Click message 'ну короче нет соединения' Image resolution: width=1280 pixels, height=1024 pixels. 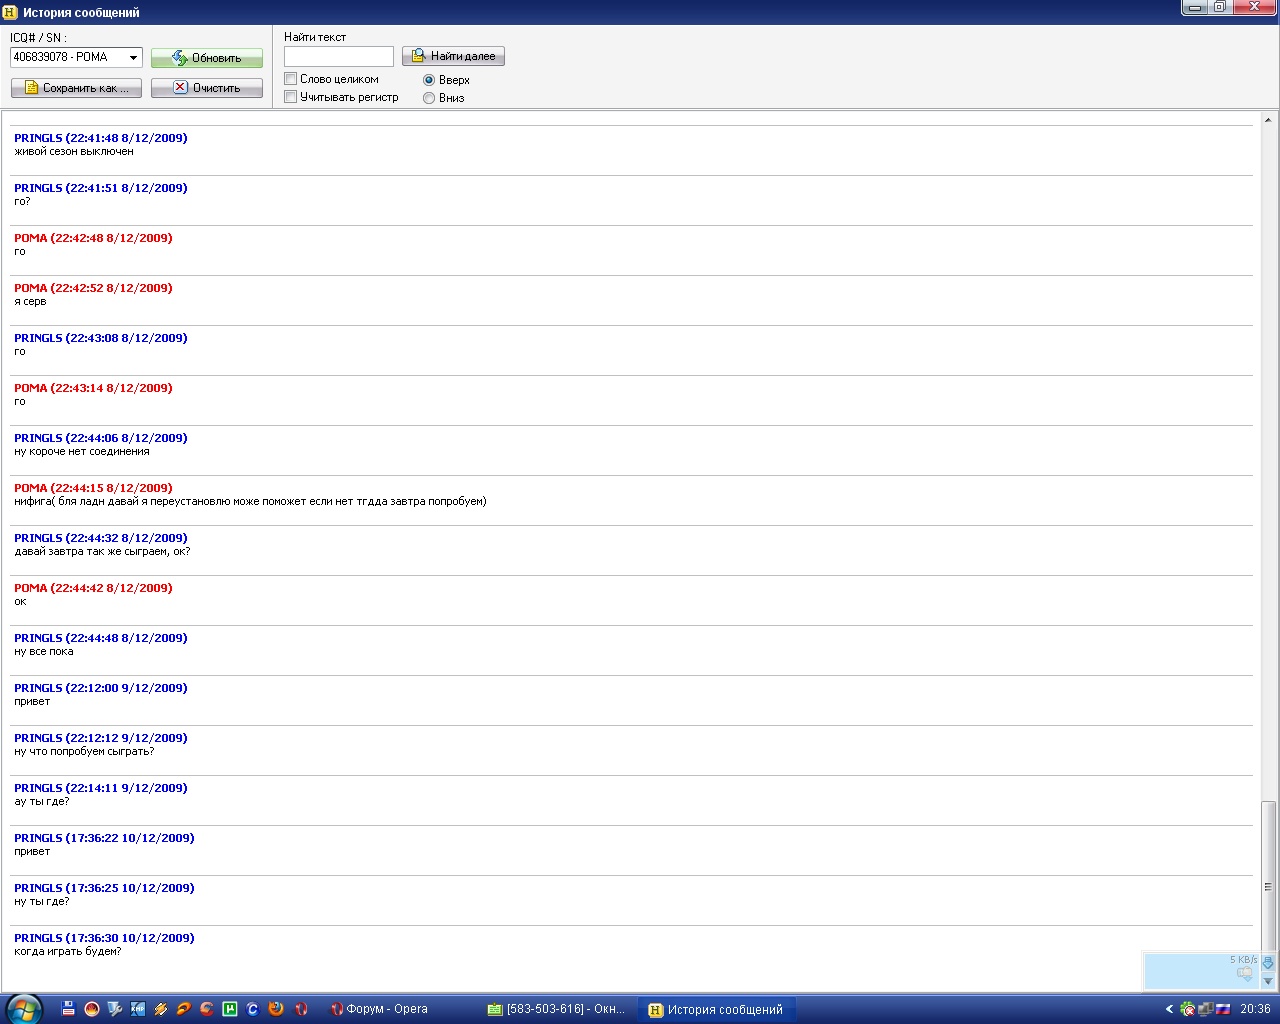[82, 452]
